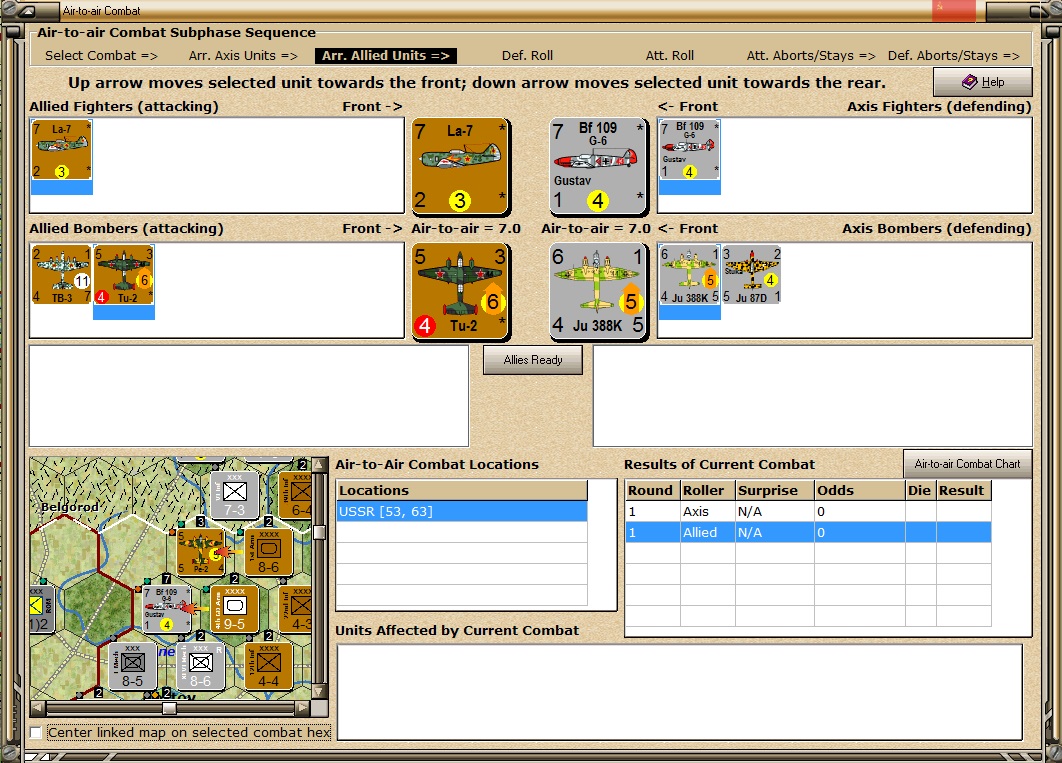This screenshot has width=1062, height=763.
Task: Click the Locations column header
Action: click(462, 490)
